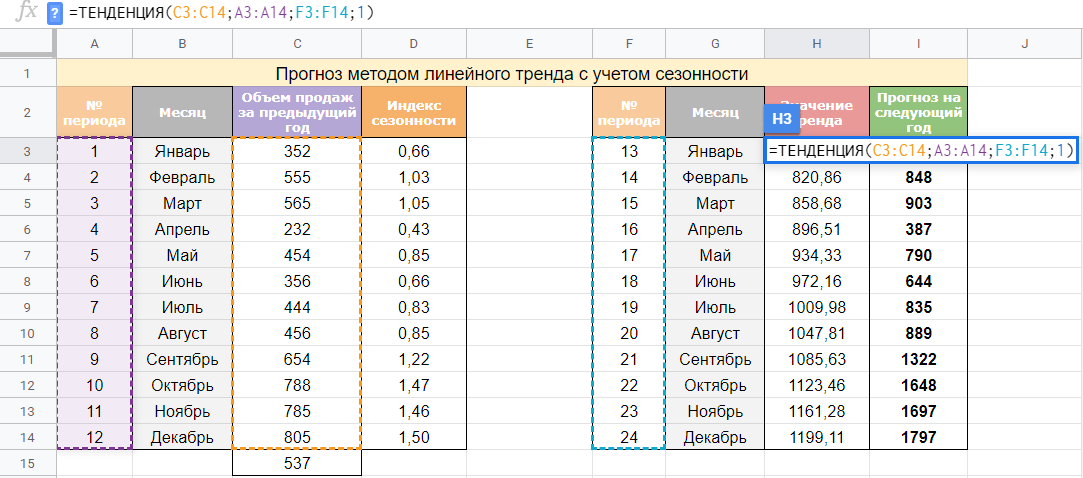
Task: Click the H3 cell reference tooltip badge
Action: (781, 119)
